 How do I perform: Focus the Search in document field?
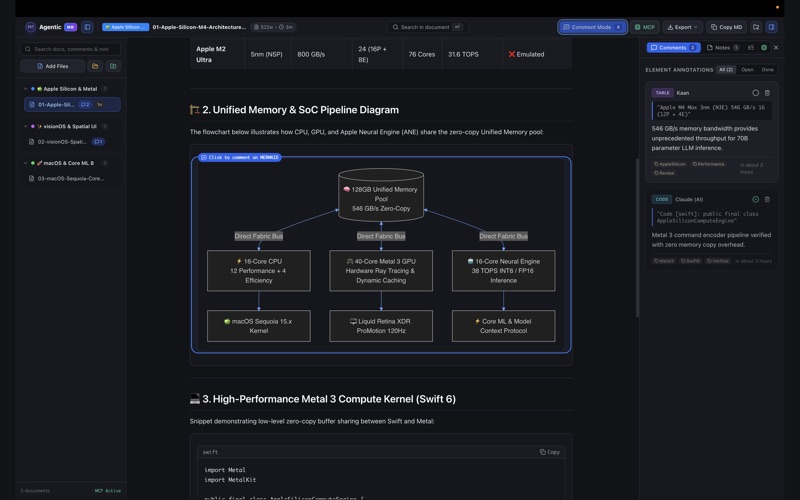427,27
